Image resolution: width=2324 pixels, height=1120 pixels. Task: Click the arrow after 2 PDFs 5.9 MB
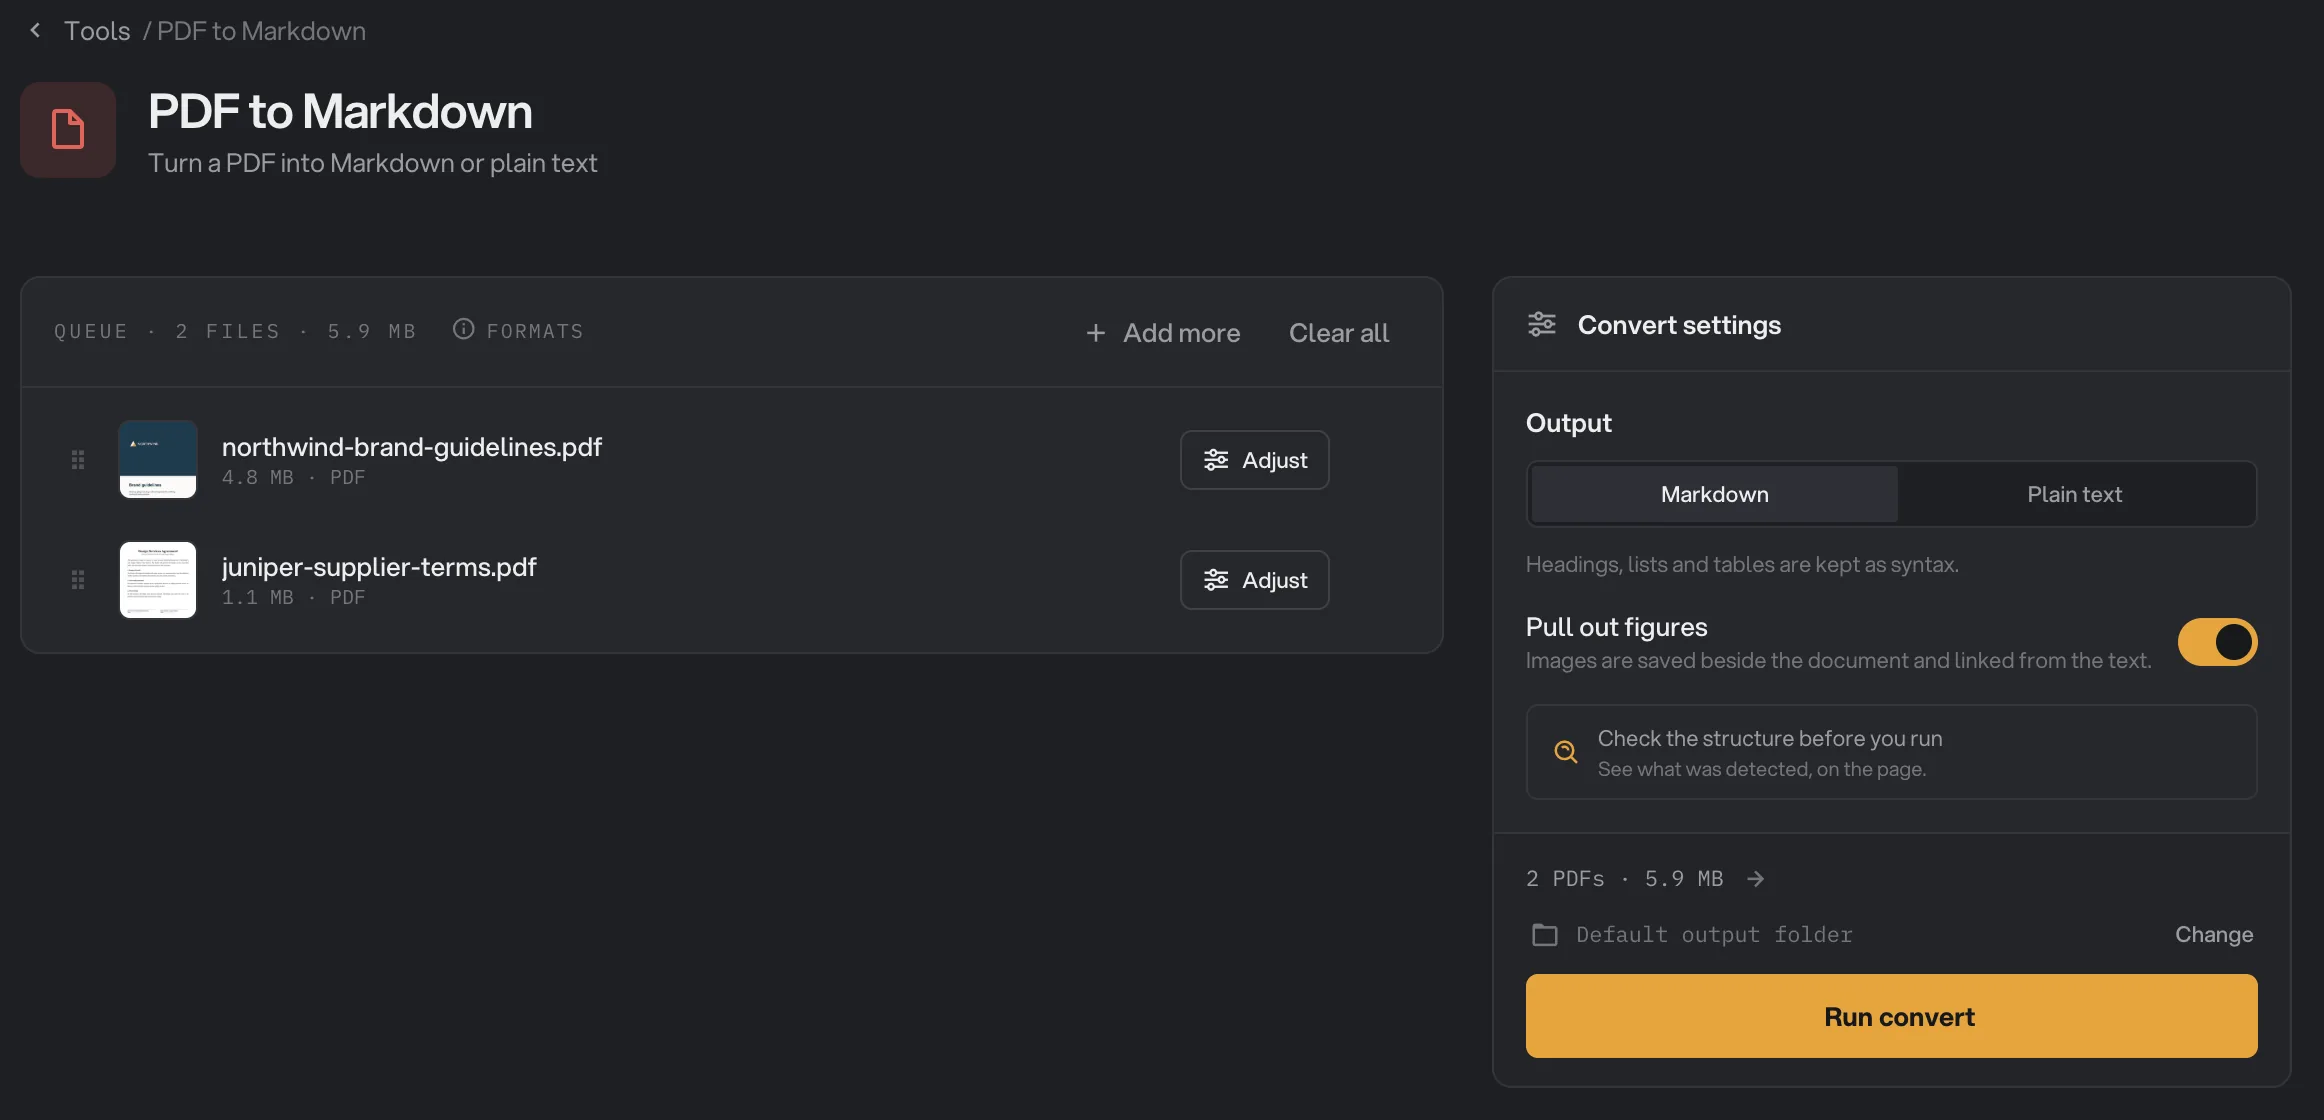click(1755, 879)
